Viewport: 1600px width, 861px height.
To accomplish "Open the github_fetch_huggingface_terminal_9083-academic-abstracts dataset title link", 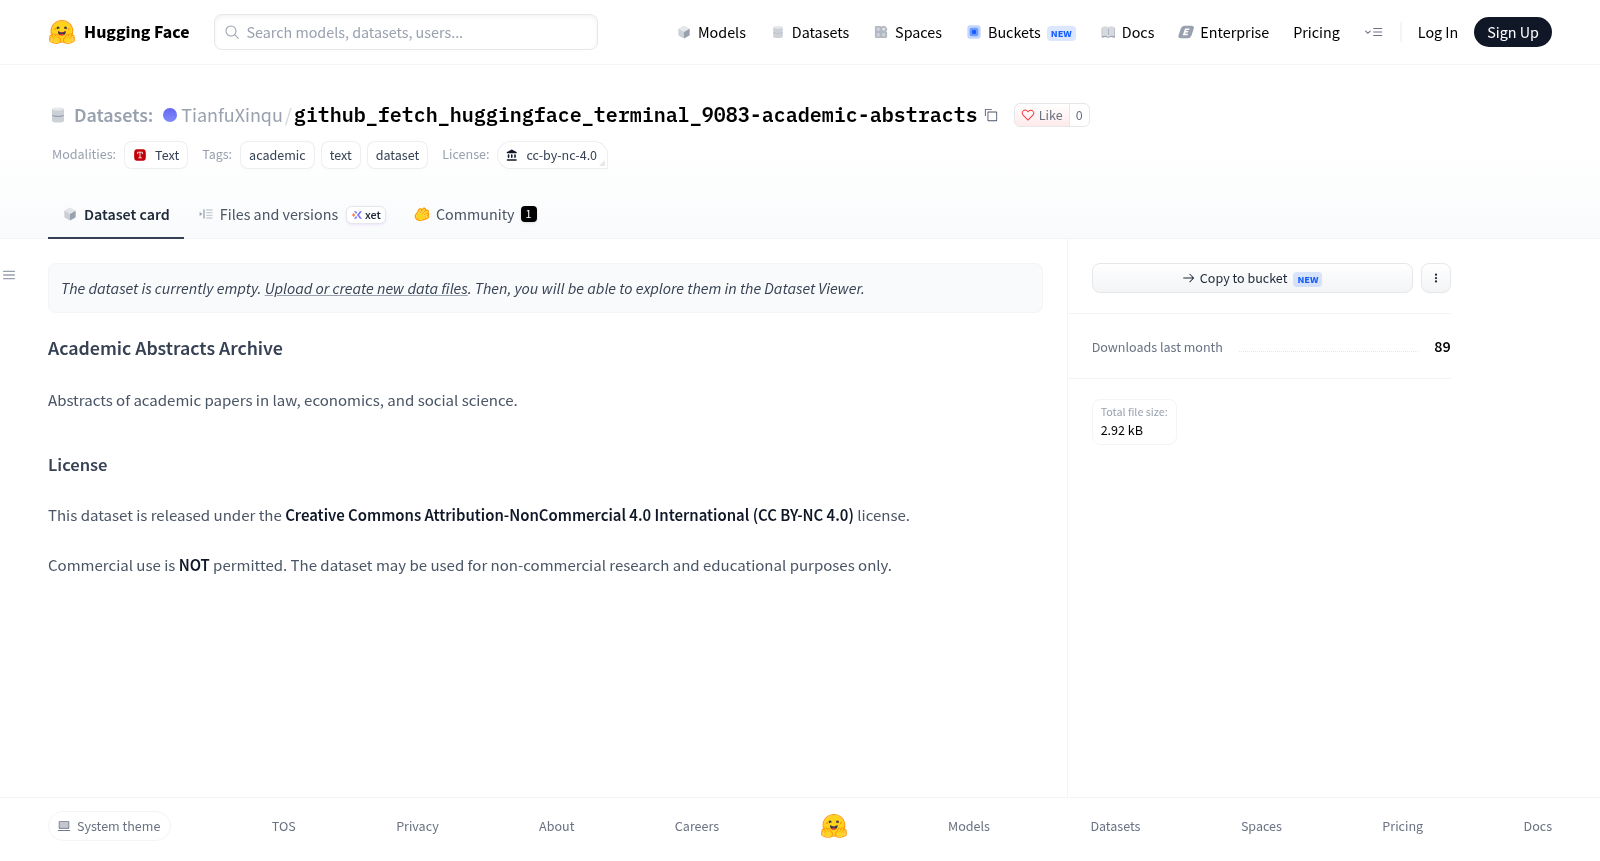I will (x=635, y=115).
